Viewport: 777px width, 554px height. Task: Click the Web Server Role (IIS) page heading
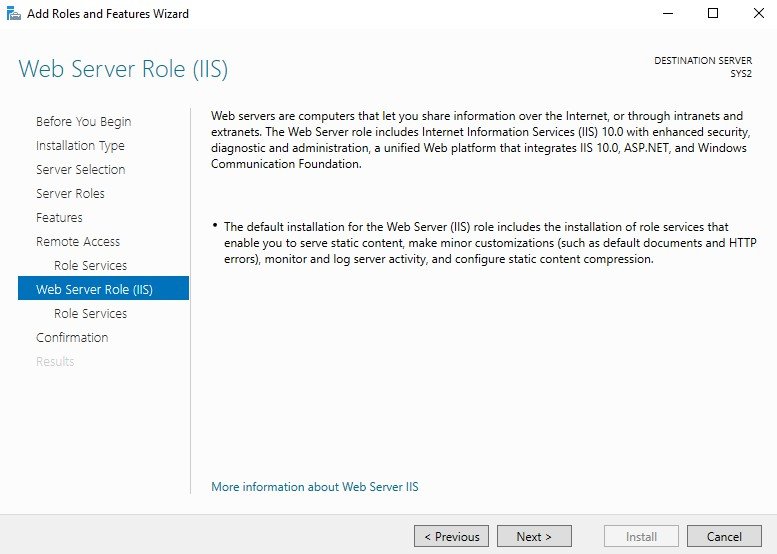(x=123, y=69)
